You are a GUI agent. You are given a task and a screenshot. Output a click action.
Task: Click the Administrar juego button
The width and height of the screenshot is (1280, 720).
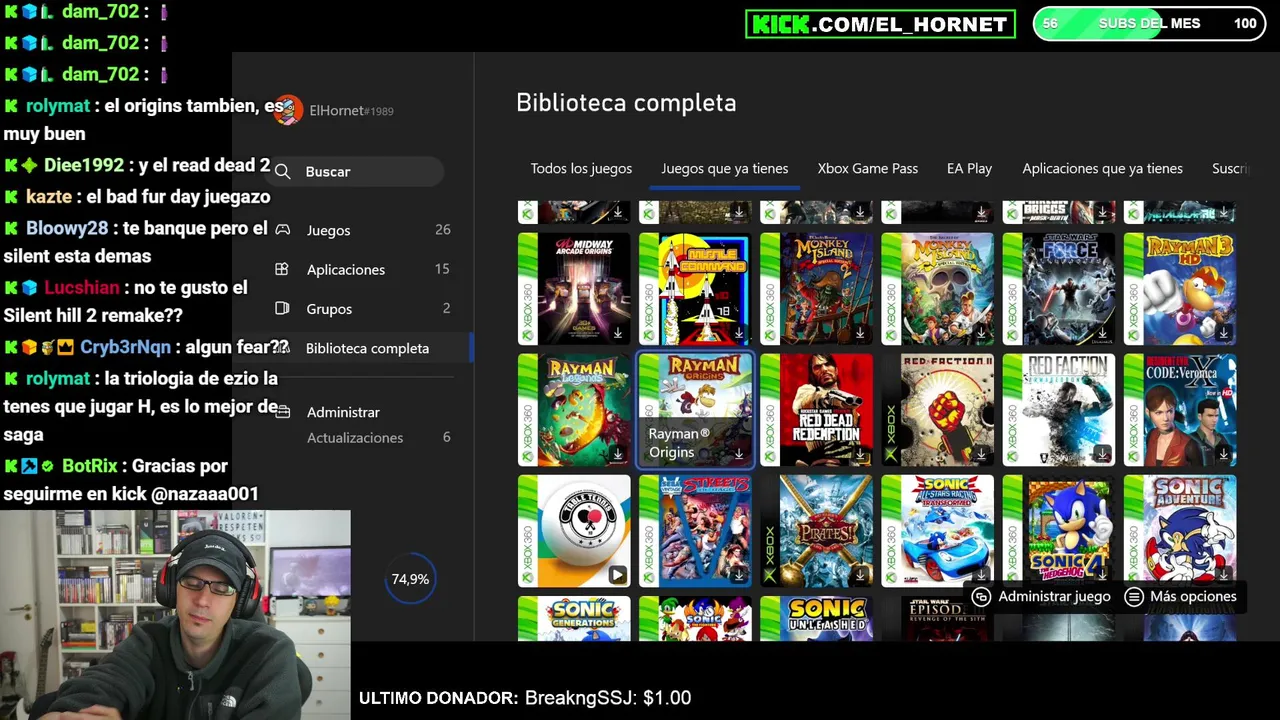coord(1042,596)
